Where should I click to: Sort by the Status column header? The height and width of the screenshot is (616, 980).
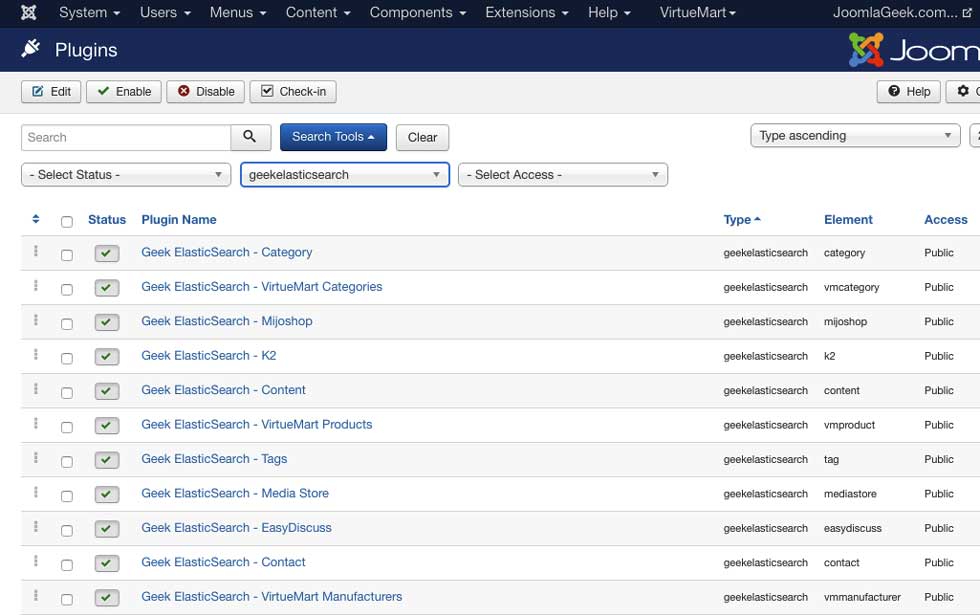(107, 219)
